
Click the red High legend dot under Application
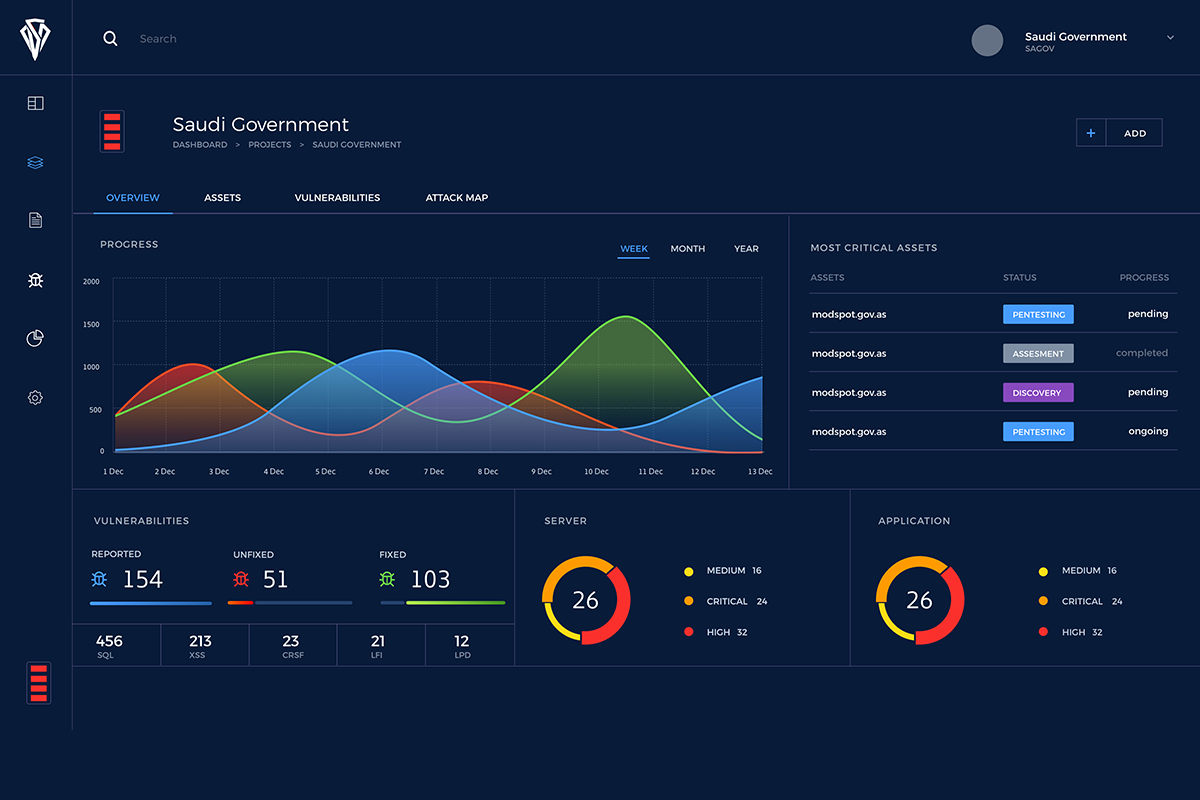click(x=1044, y=632)
